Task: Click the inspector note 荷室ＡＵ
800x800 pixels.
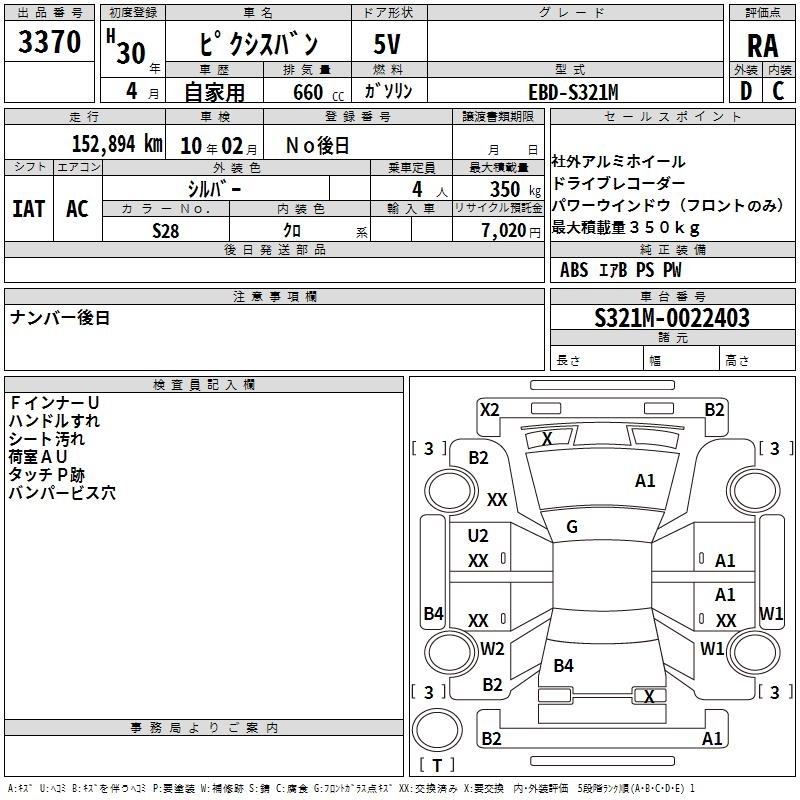Action: [38, 456]
